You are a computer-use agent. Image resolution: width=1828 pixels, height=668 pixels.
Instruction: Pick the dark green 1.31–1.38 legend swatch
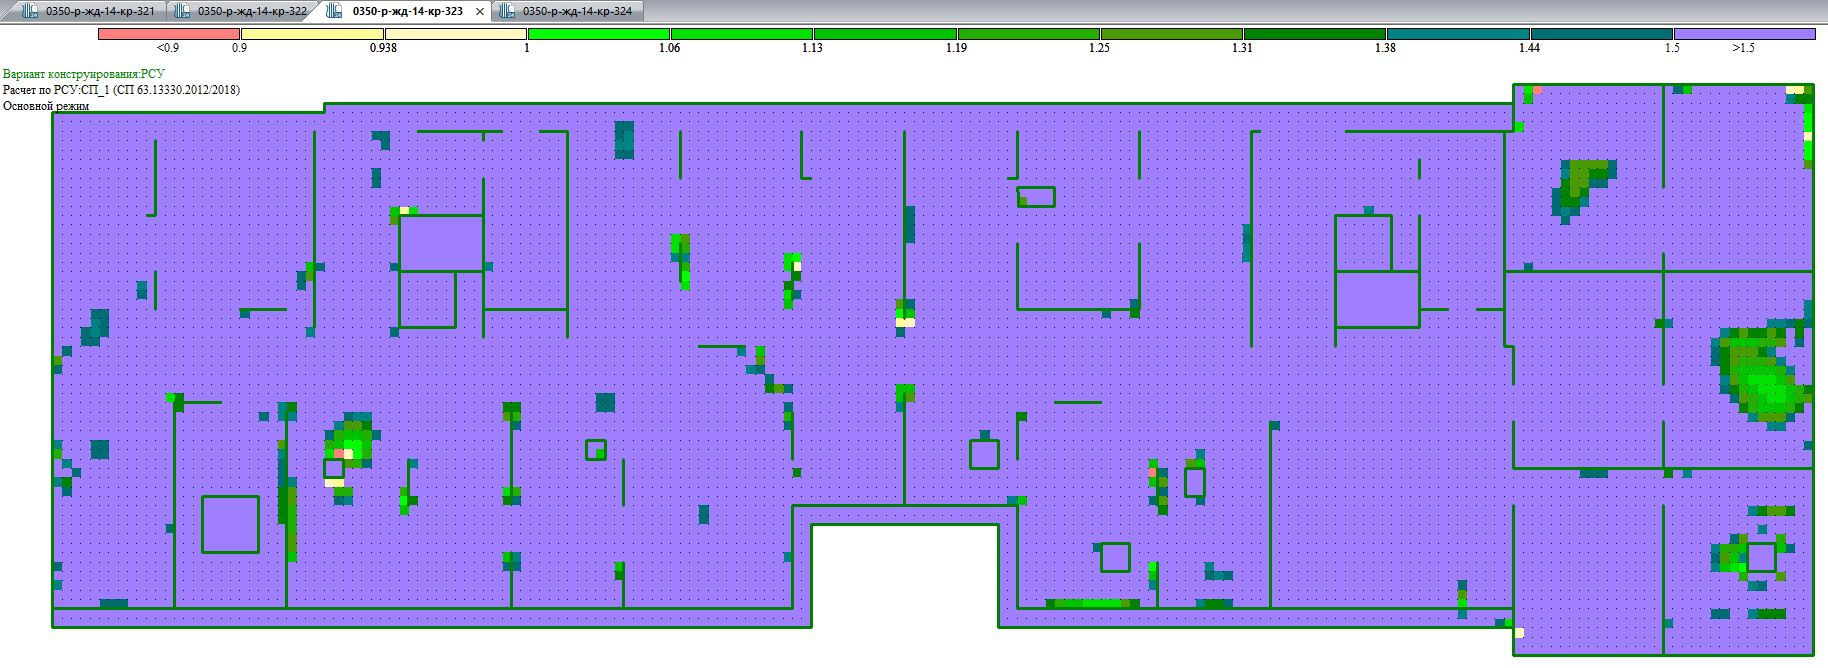point(1315,34)
